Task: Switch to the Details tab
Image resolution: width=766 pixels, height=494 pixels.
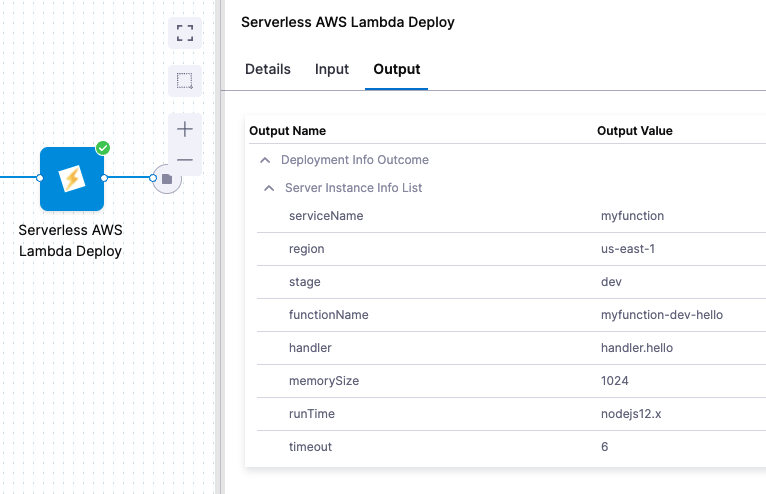Action: 268,69
